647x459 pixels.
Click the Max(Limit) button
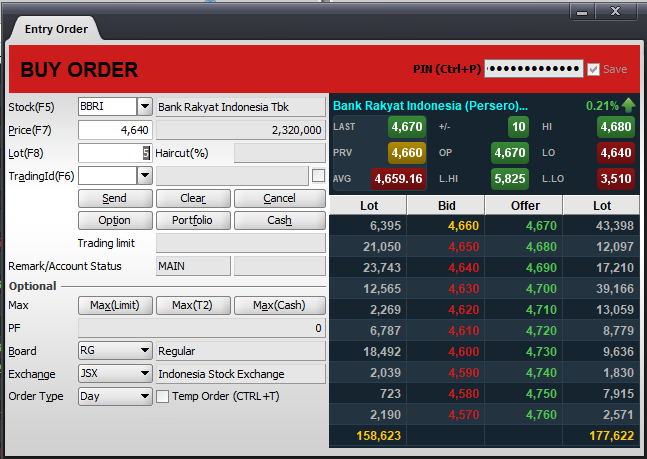click(x=115, y=305)
